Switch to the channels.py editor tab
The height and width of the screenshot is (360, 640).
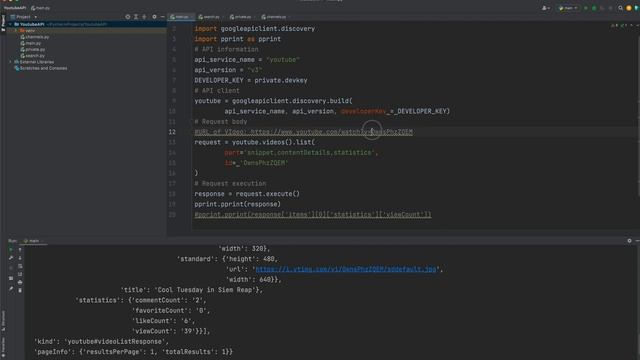(274, 17)
